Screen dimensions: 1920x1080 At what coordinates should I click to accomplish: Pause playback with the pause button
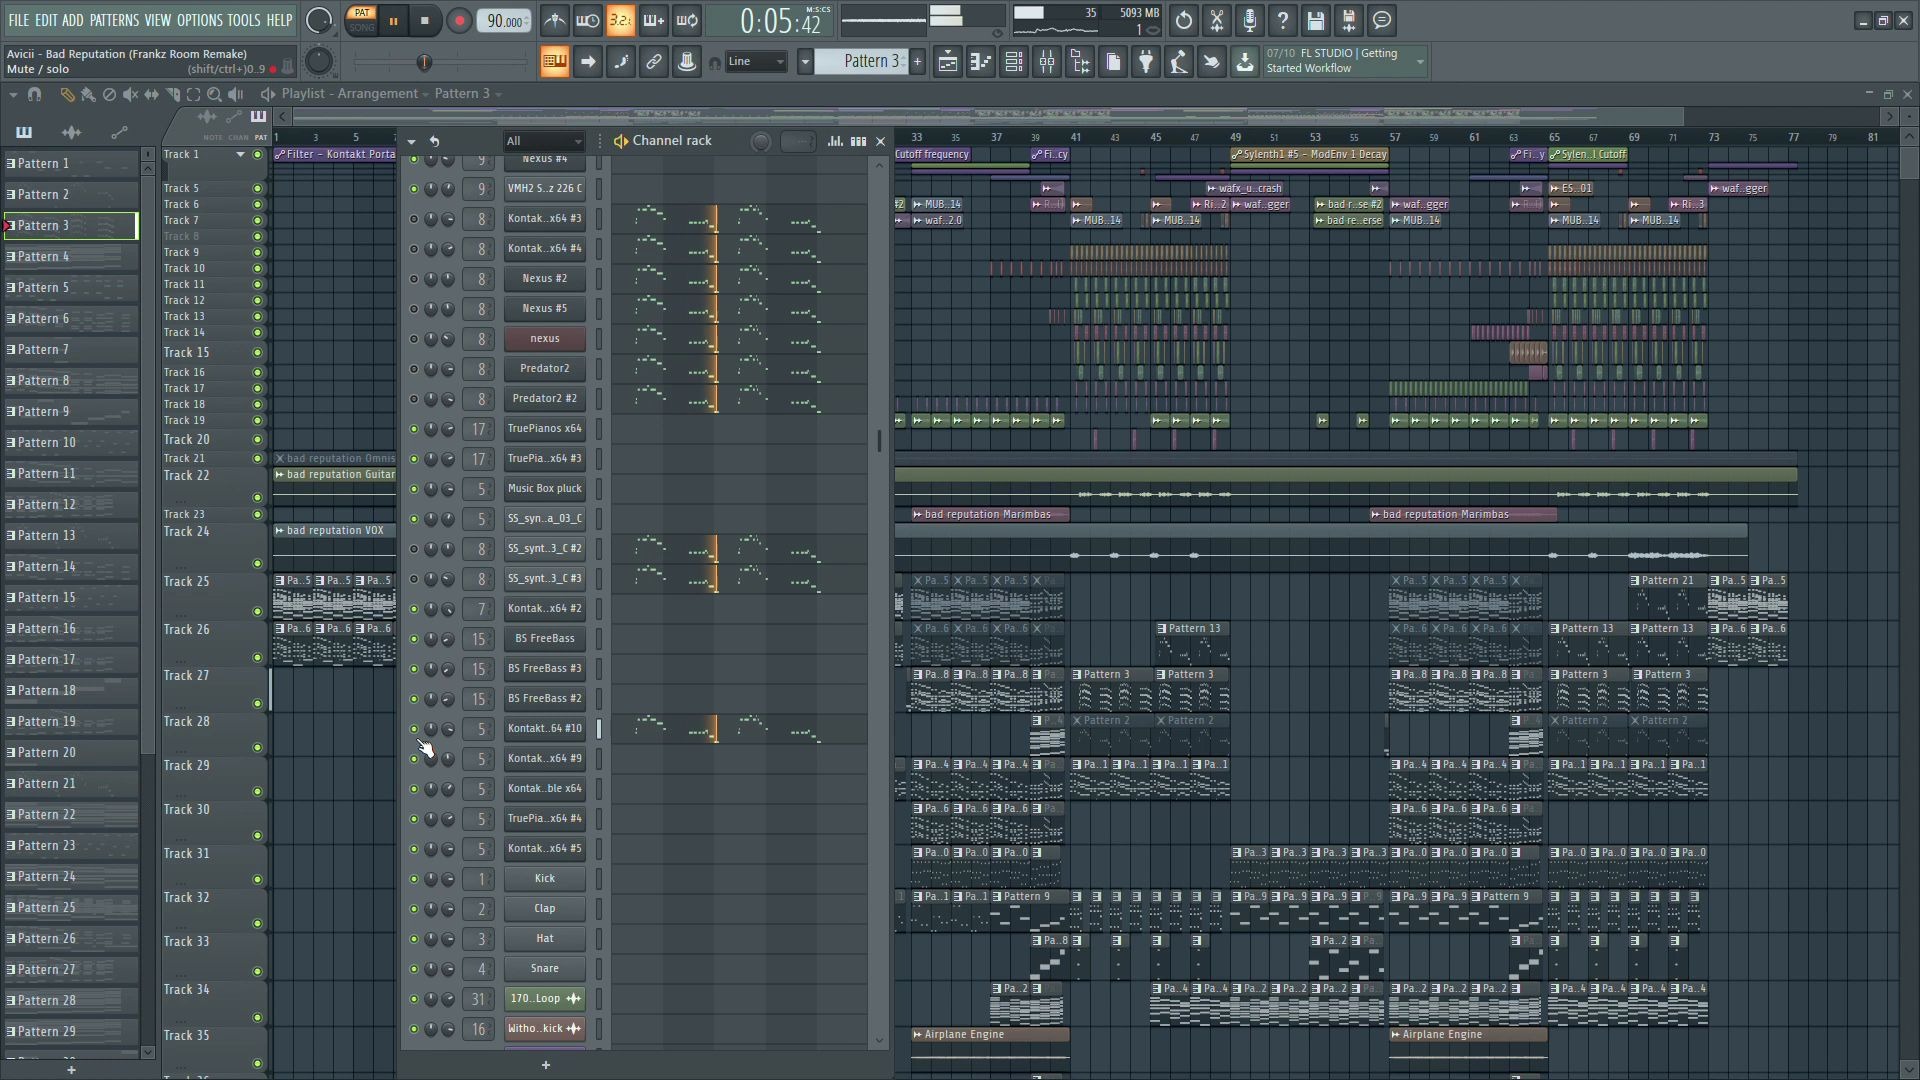click(x=394, y=21)
